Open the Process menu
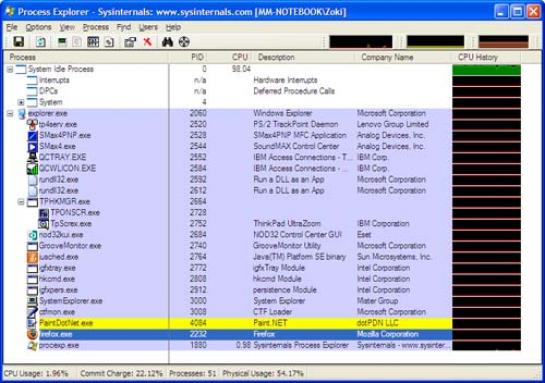Viewport: 545px width, 383px height. 96,27
